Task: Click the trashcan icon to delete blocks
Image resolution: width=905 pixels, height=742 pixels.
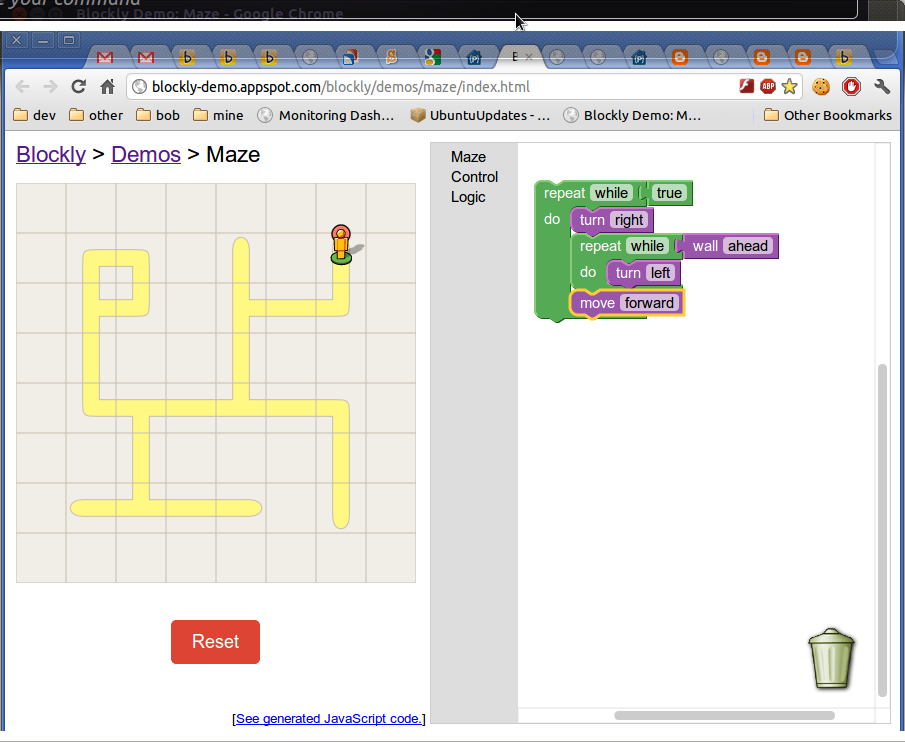Action: [x=831, y=659]
